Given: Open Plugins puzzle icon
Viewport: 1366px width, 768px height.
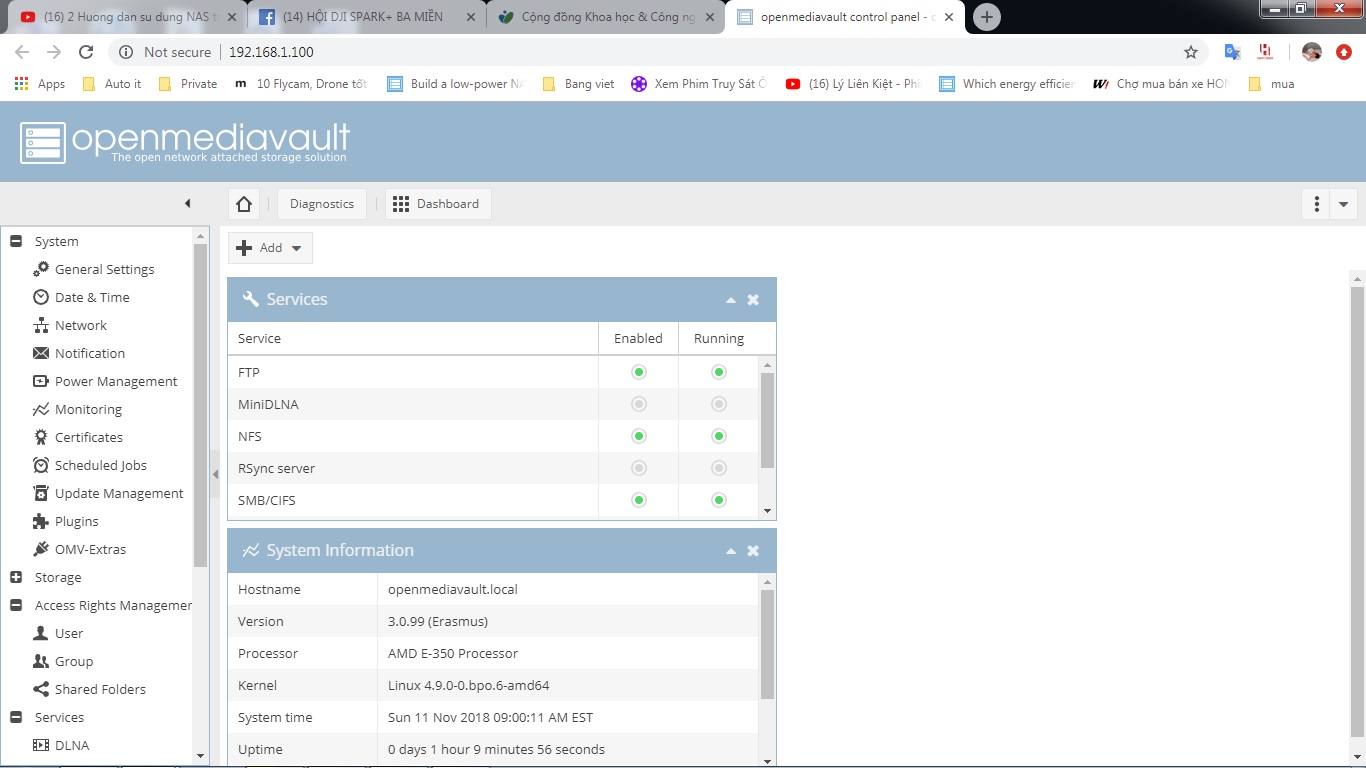Looking at the screenshot, I should [41, 521].
